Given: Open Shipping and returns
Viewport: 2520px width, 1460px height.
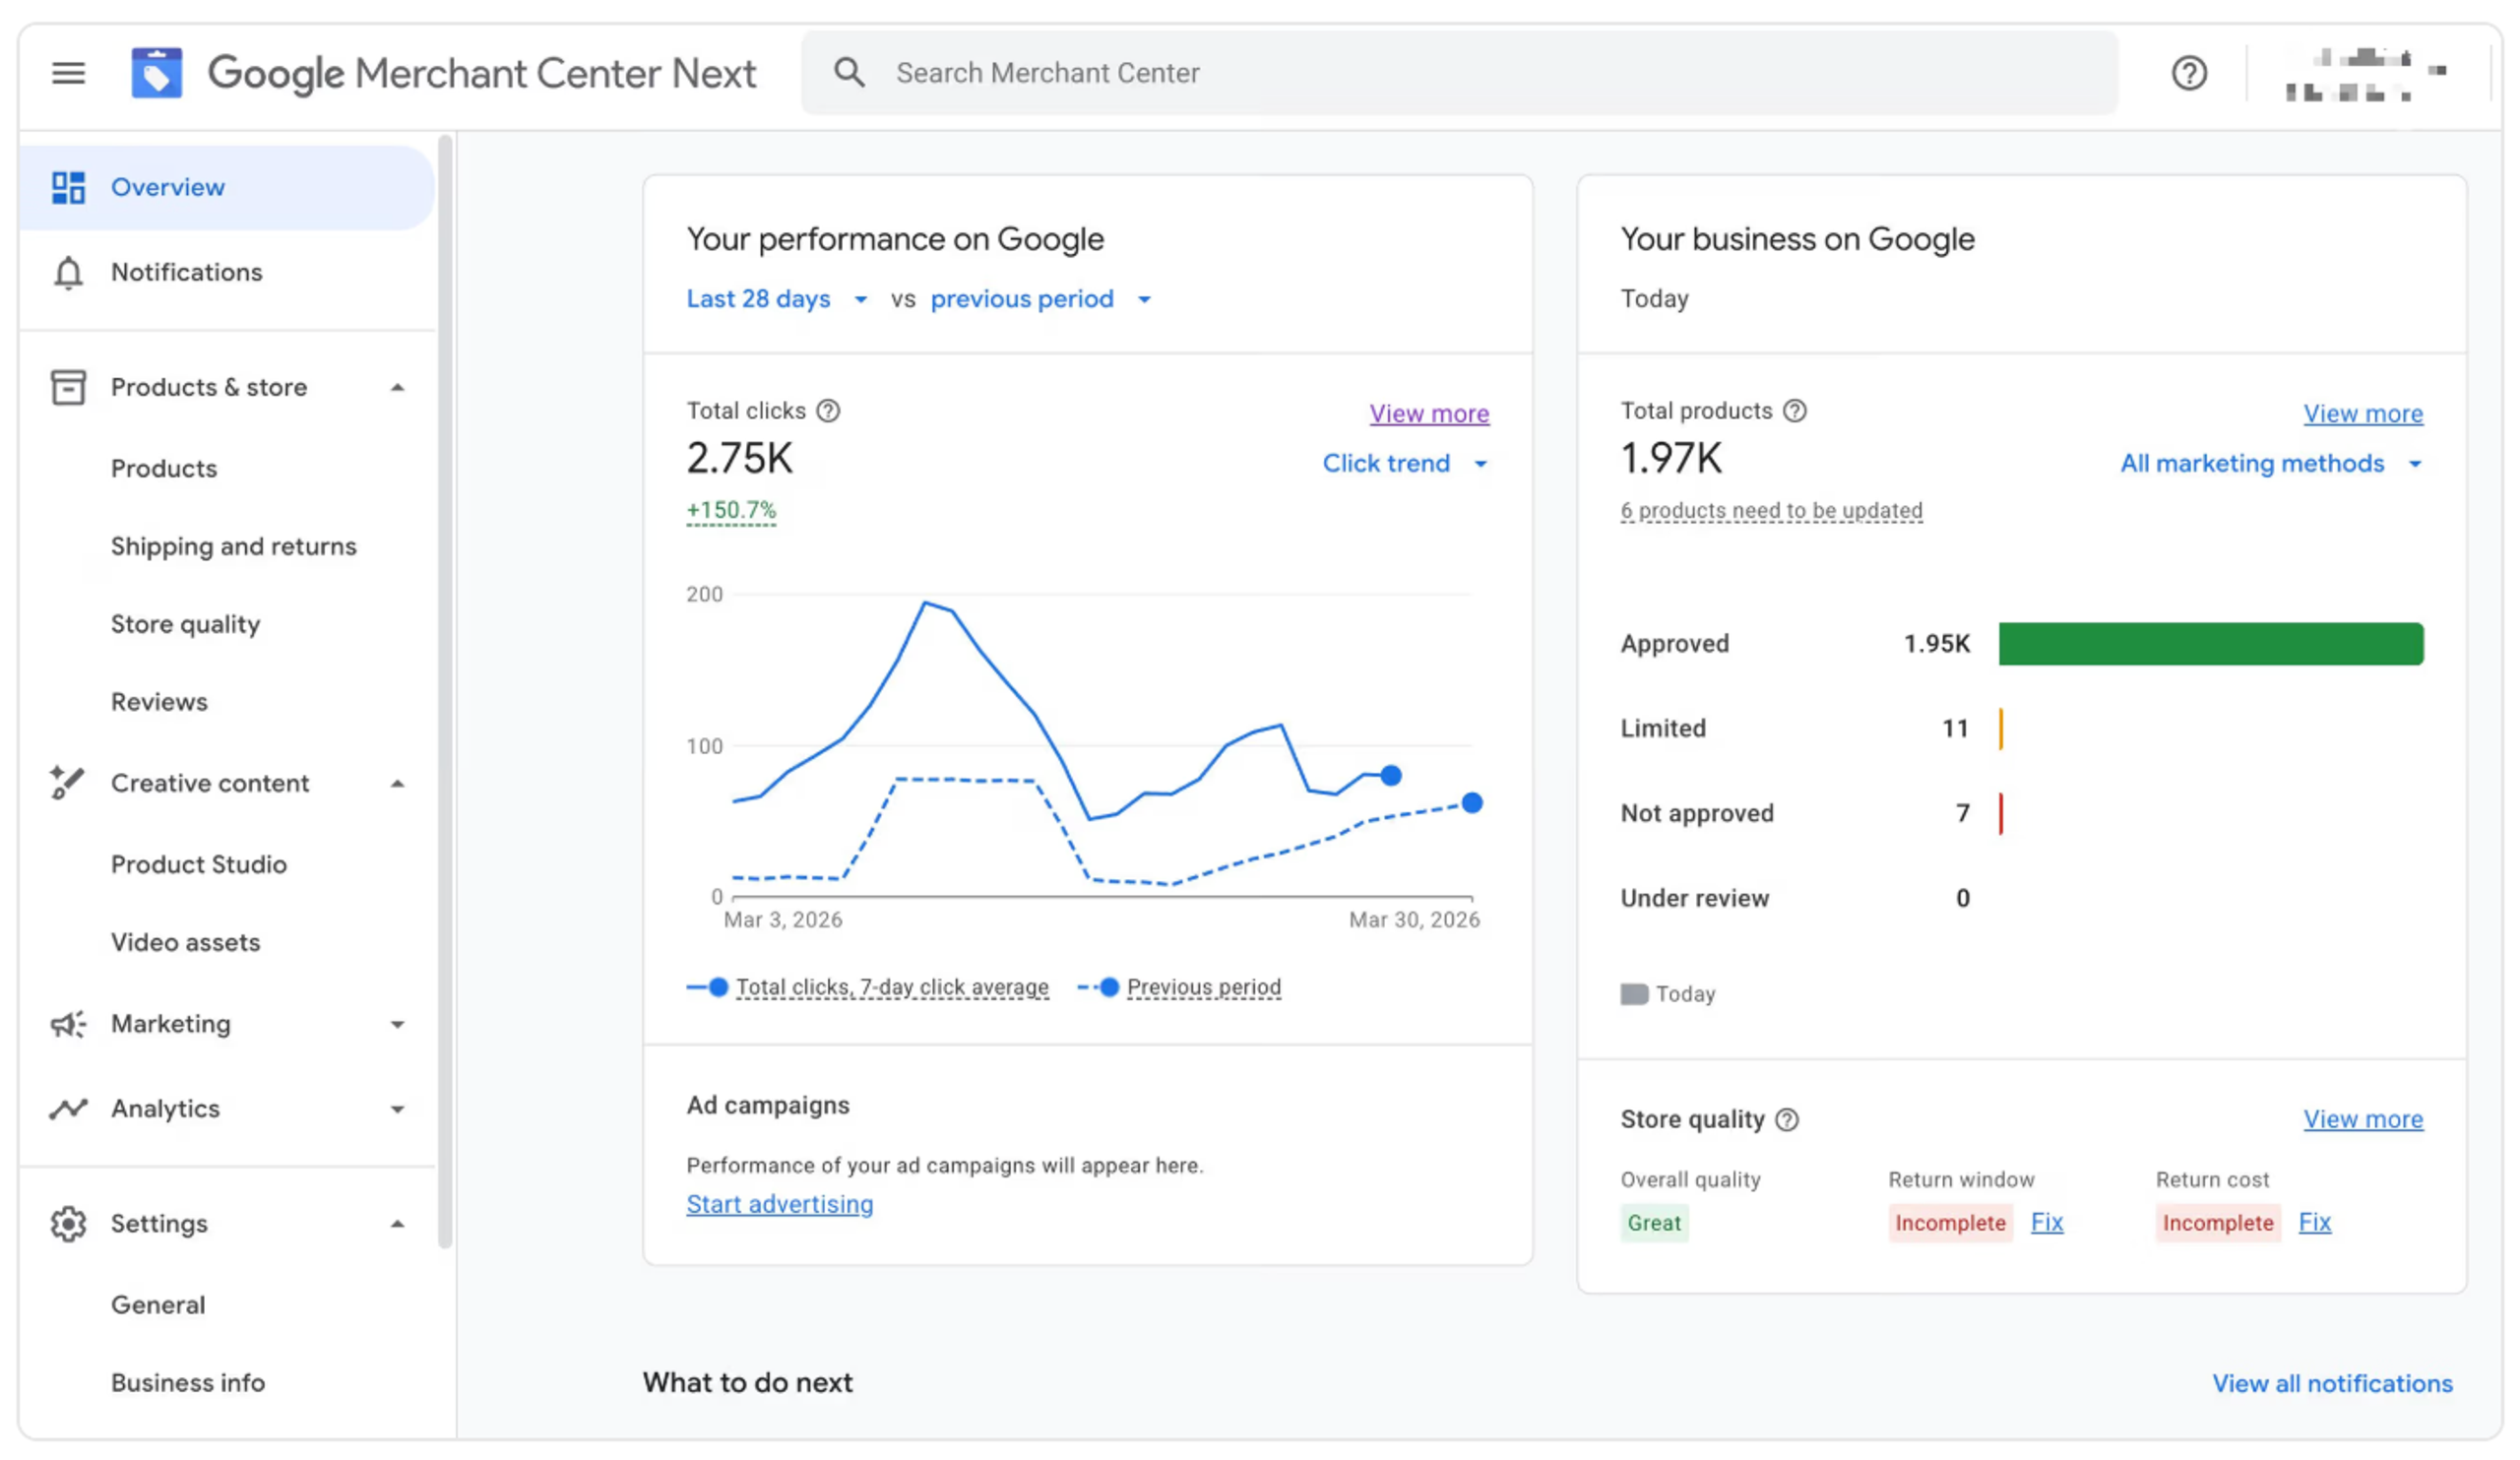Looking at the screenshot, I should tap(233, 546).
